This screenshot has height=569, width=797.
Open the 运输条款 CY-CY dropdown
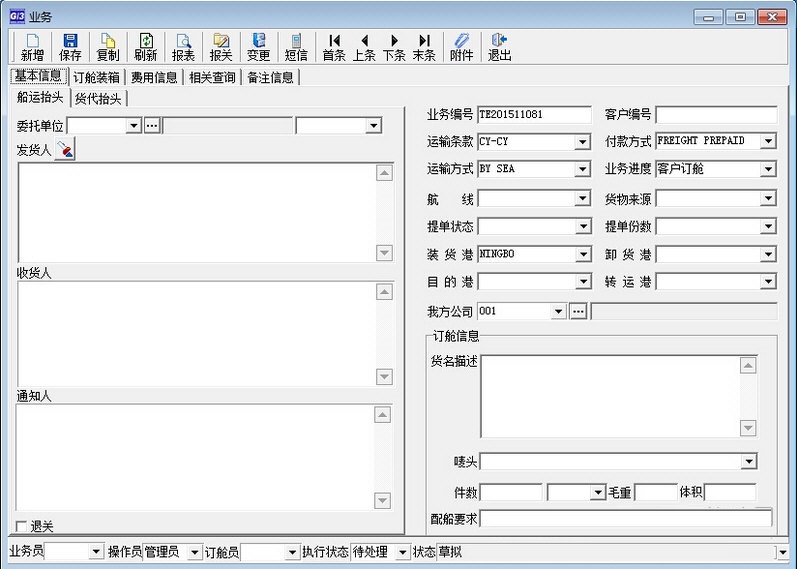click(x=583, y=142)
